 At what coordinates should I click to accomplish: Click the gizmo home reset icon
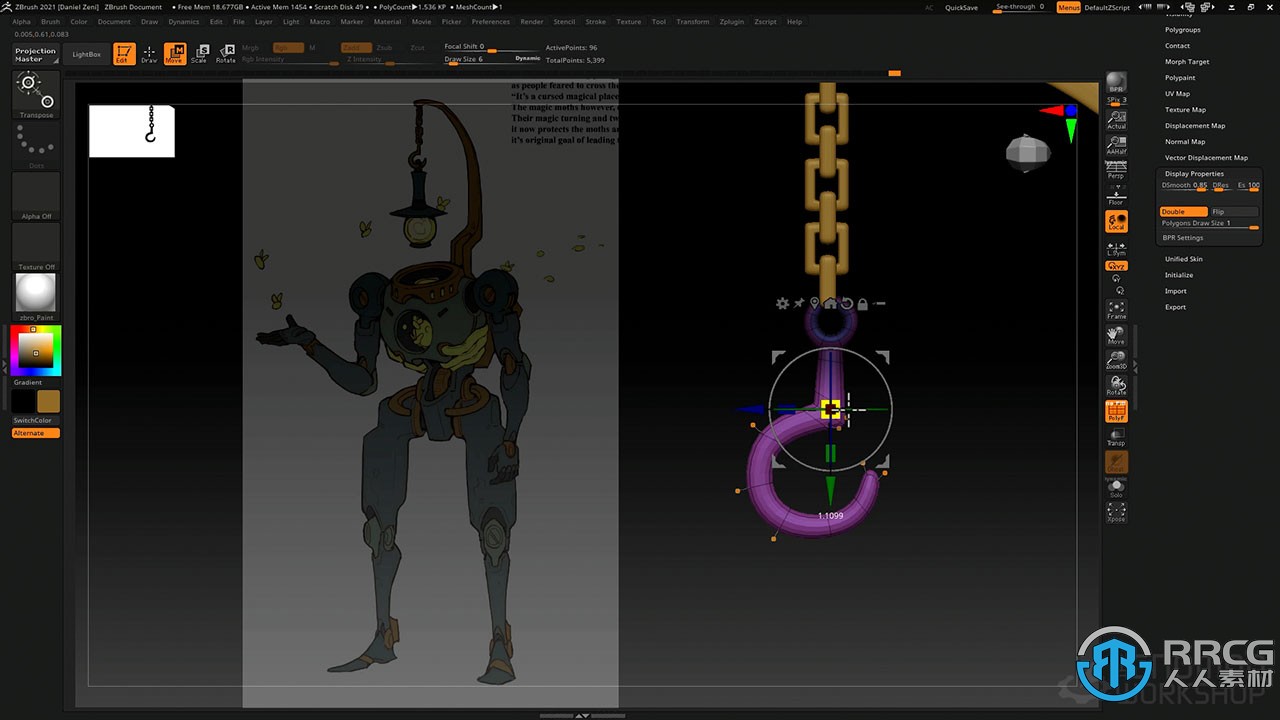tap(830, 303)
